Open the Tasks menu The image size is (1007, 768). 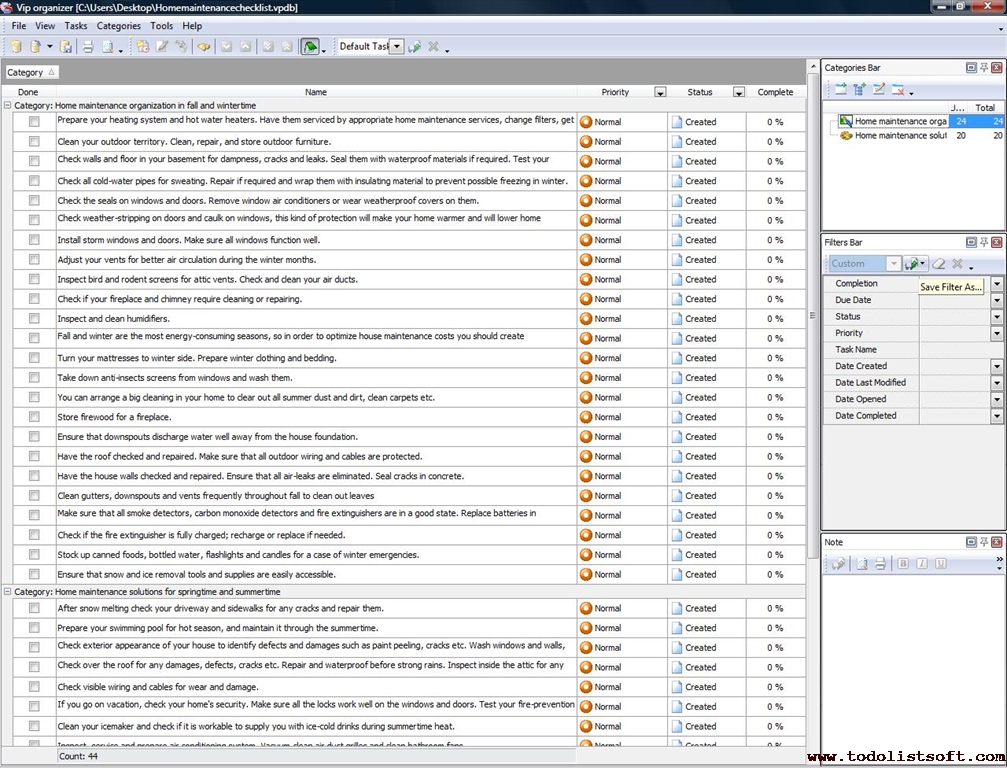[x=76, y=26]
